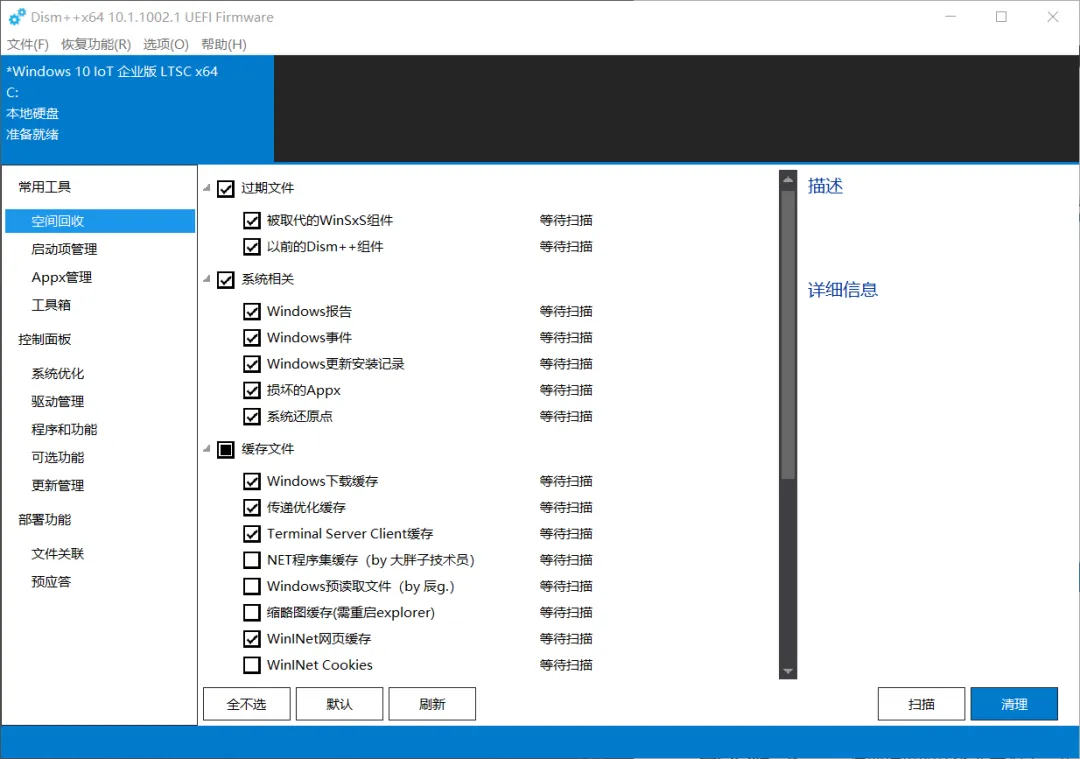
Task: Select the Windows 10 IoT LTSC image tile
Action: coord(137,109)
